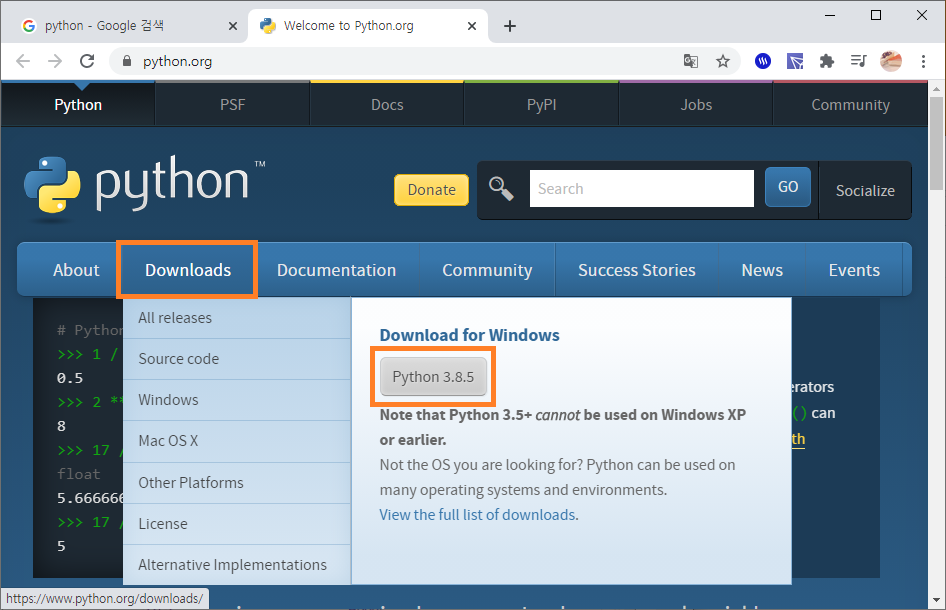Screen dimensions: 946x610
Task: Open the Socialize menu
Action: [865, 191]
